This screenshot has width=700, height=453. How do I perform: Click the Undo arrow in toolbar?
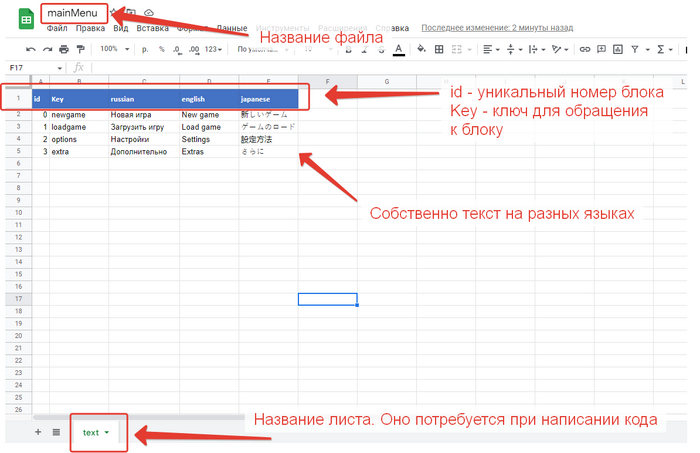[32, 48]
